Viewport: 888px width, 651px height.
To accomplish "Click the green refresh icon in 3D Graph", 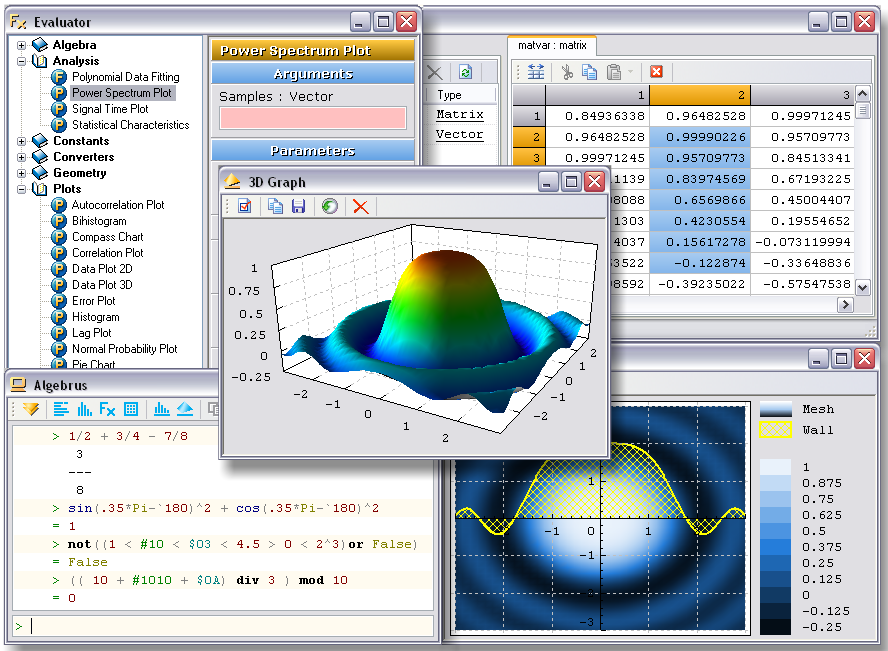I will 329,206.
